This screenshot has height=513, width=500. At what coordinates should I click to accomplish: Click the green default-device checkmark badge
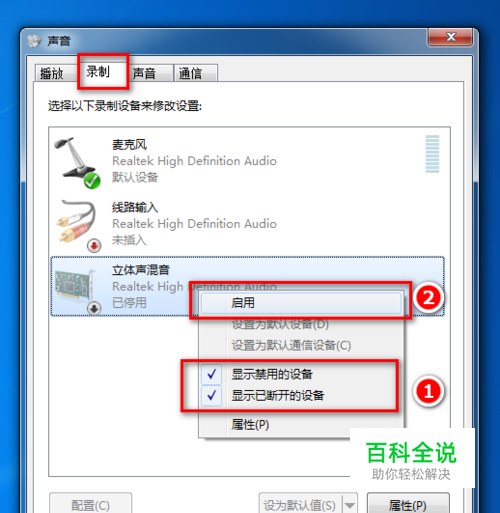tap(92, 181)
